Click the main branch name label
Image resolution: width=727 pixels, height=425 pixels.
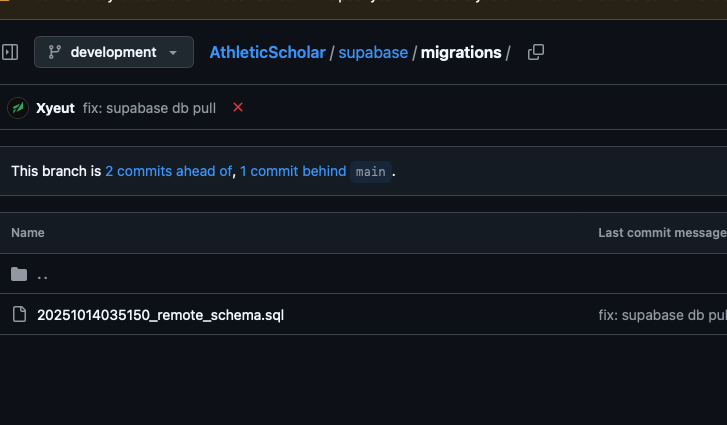[371, 171]
